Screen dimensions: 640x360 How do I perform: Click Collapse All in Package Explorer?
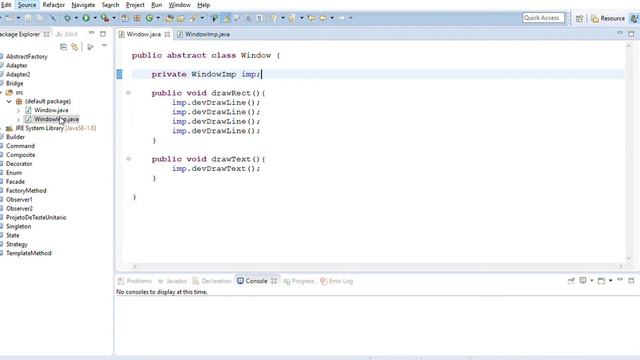pos(63,47)
